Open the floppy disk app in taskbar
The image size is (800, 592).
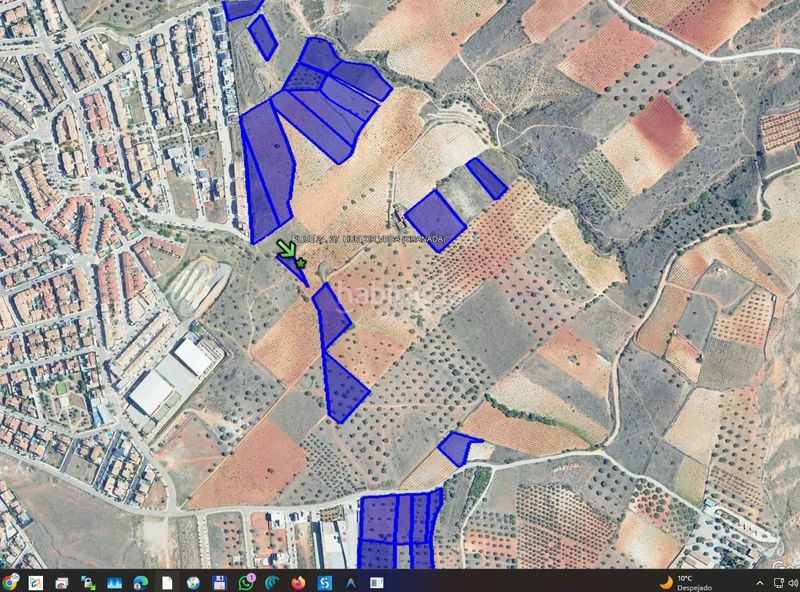219,582
